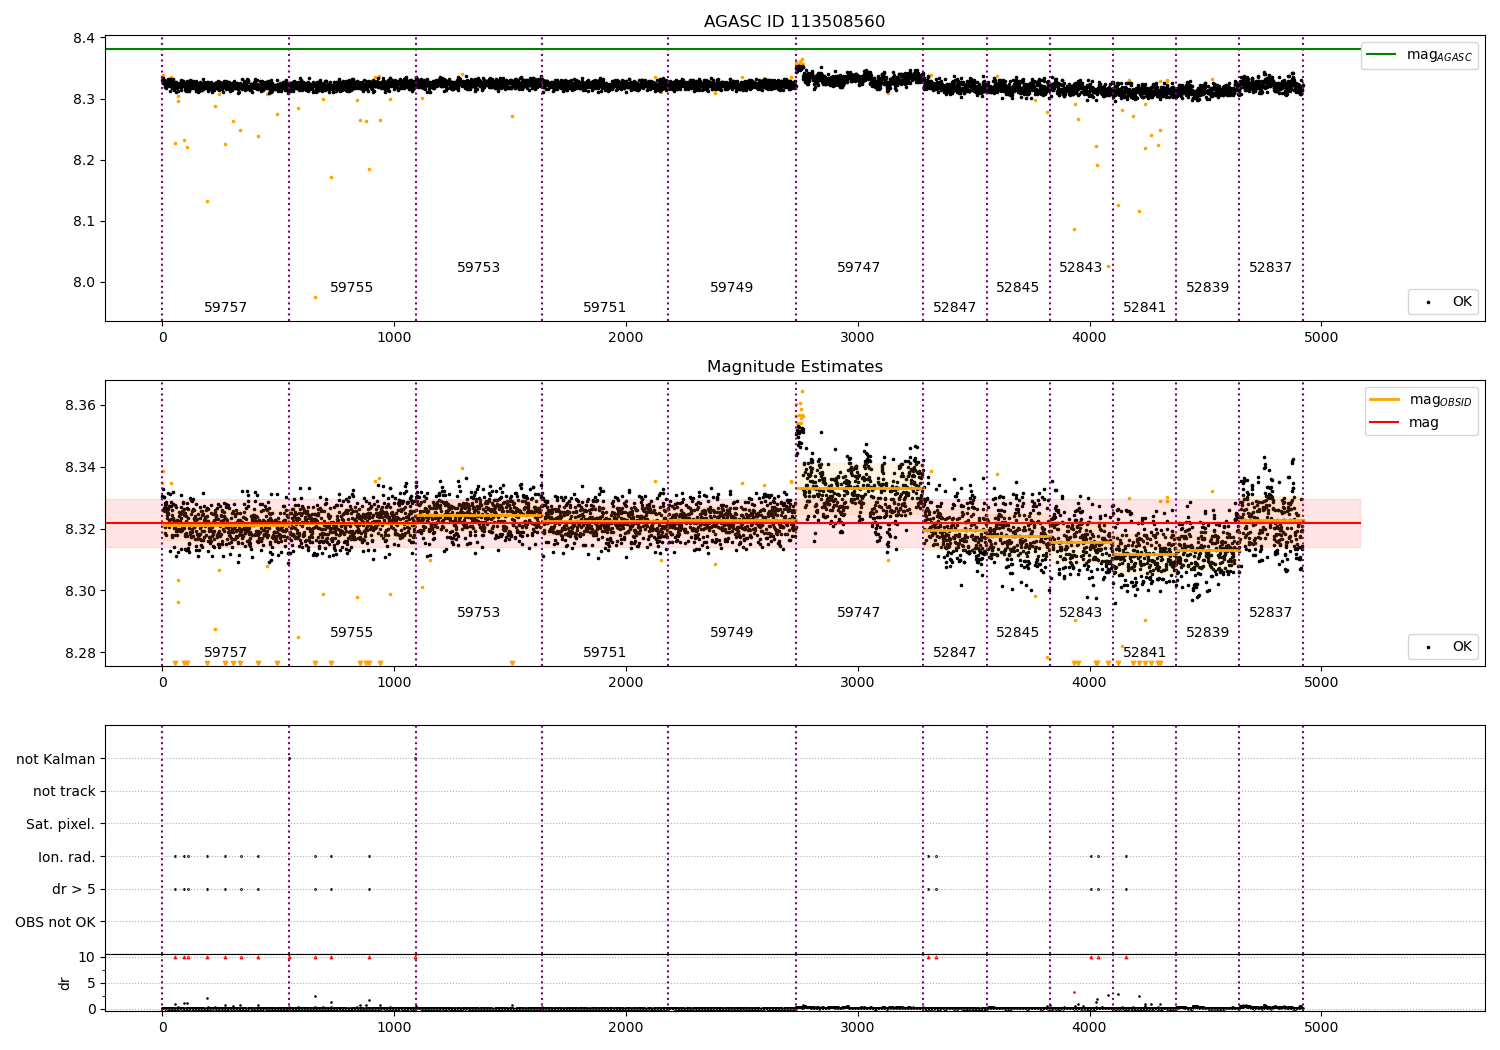Click the orange mag OBSID legend line
Viewport: 1500px width, 1050px height.
(x=1386, y=400)
